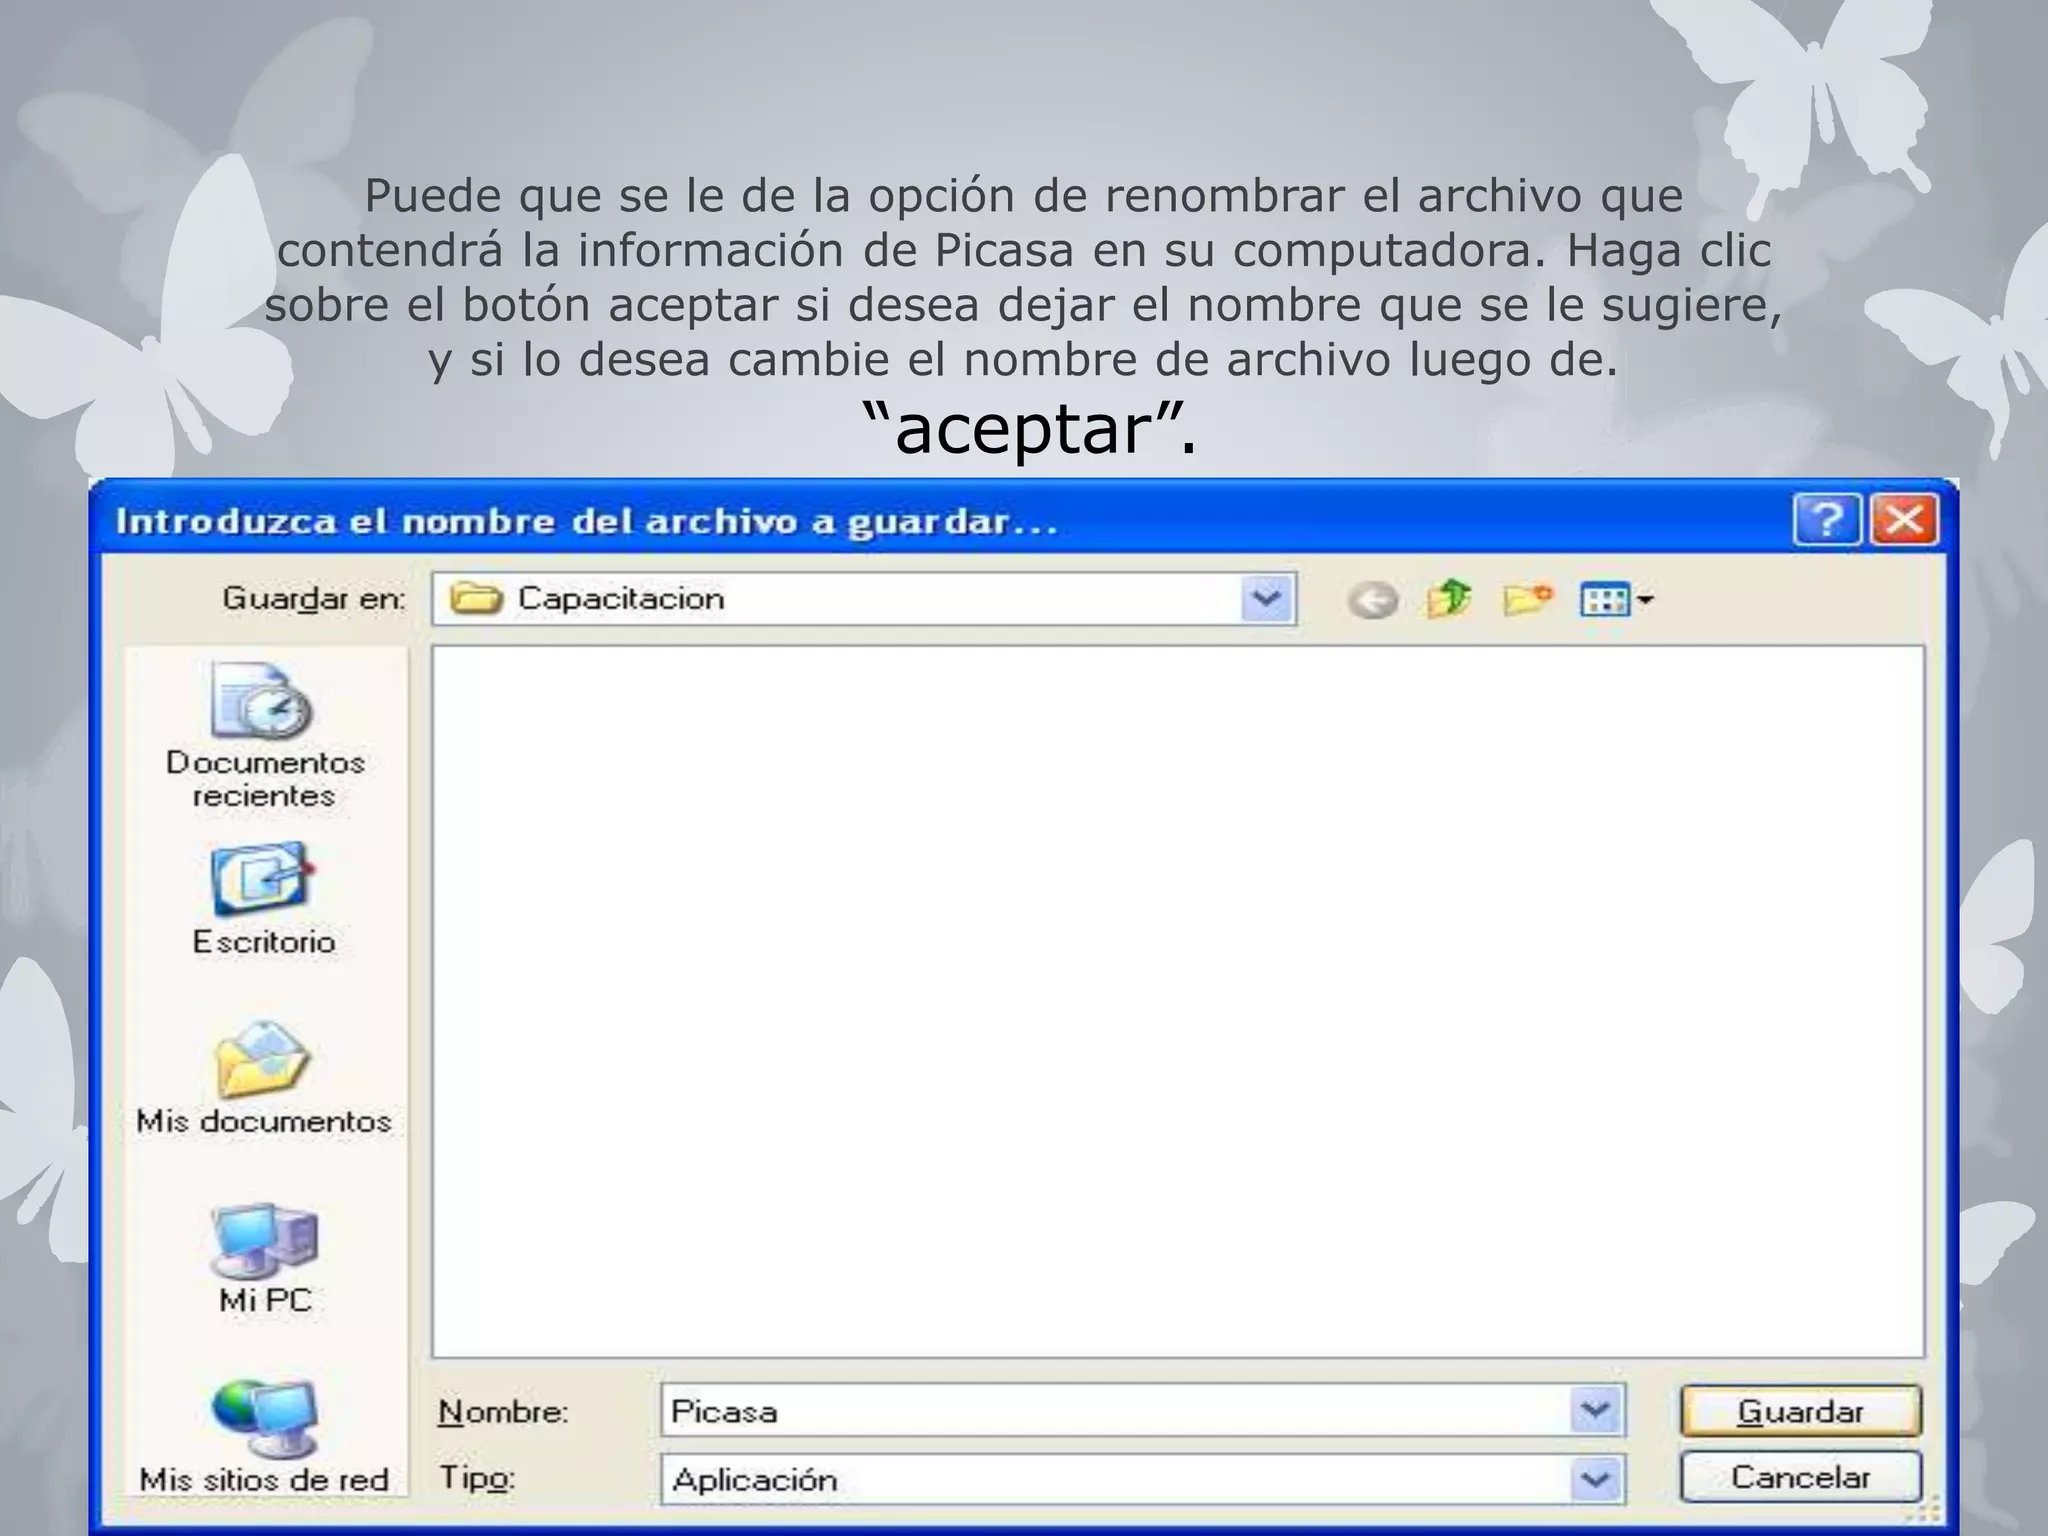Click the Guardar button

click(x=1801, y=1411)
